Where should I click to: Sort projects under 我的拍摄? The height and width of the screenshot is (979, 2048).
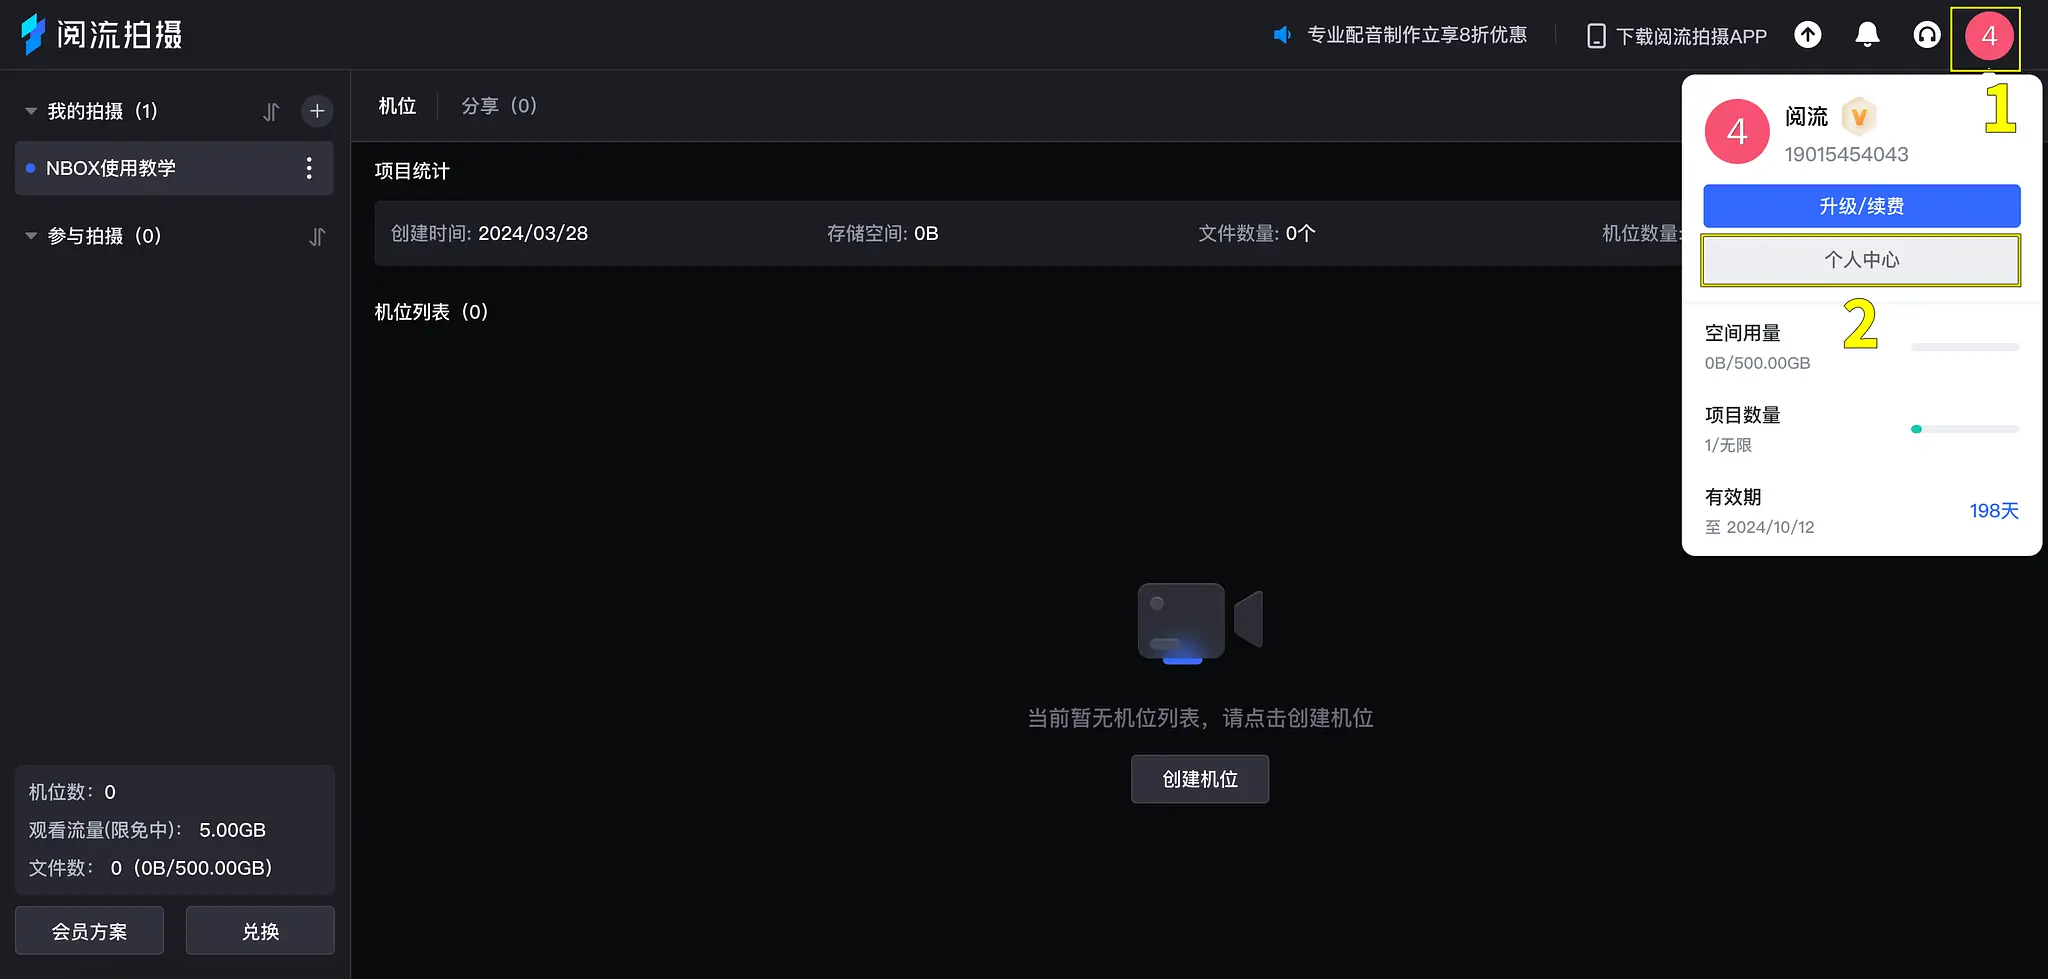[271, 112]
